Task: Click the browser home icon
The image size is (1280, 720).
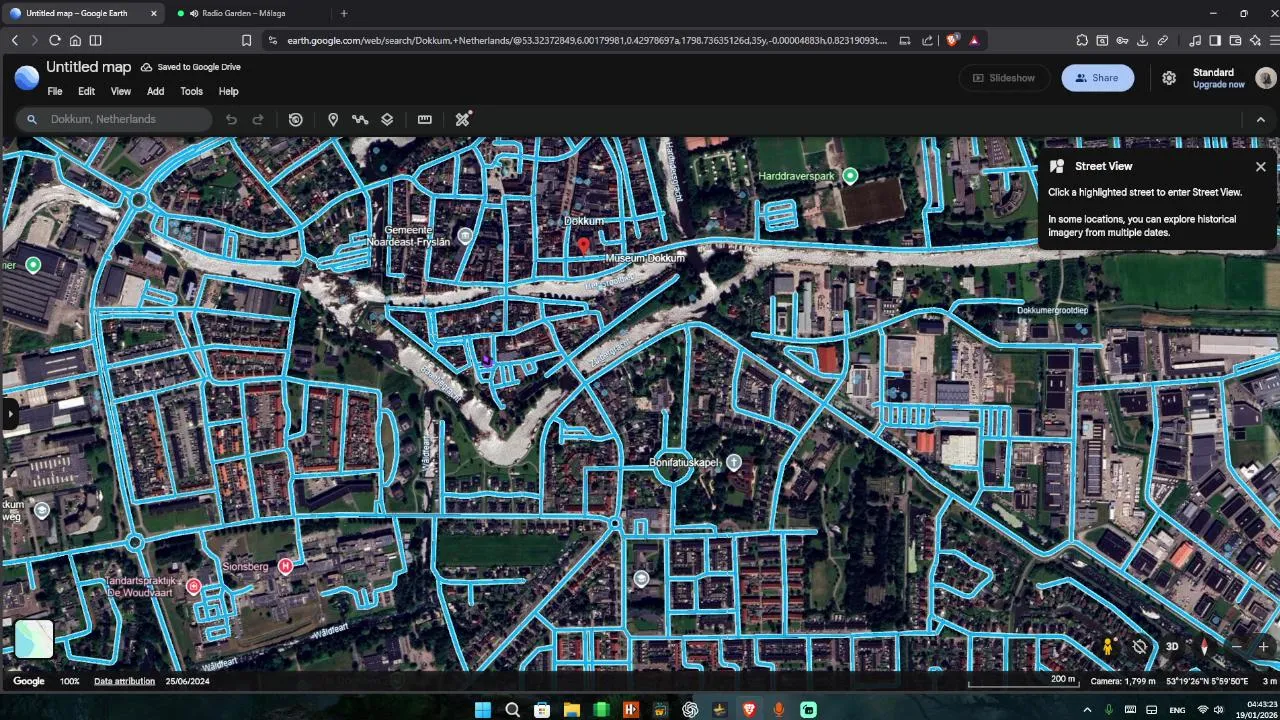Action: coord(75,40)
